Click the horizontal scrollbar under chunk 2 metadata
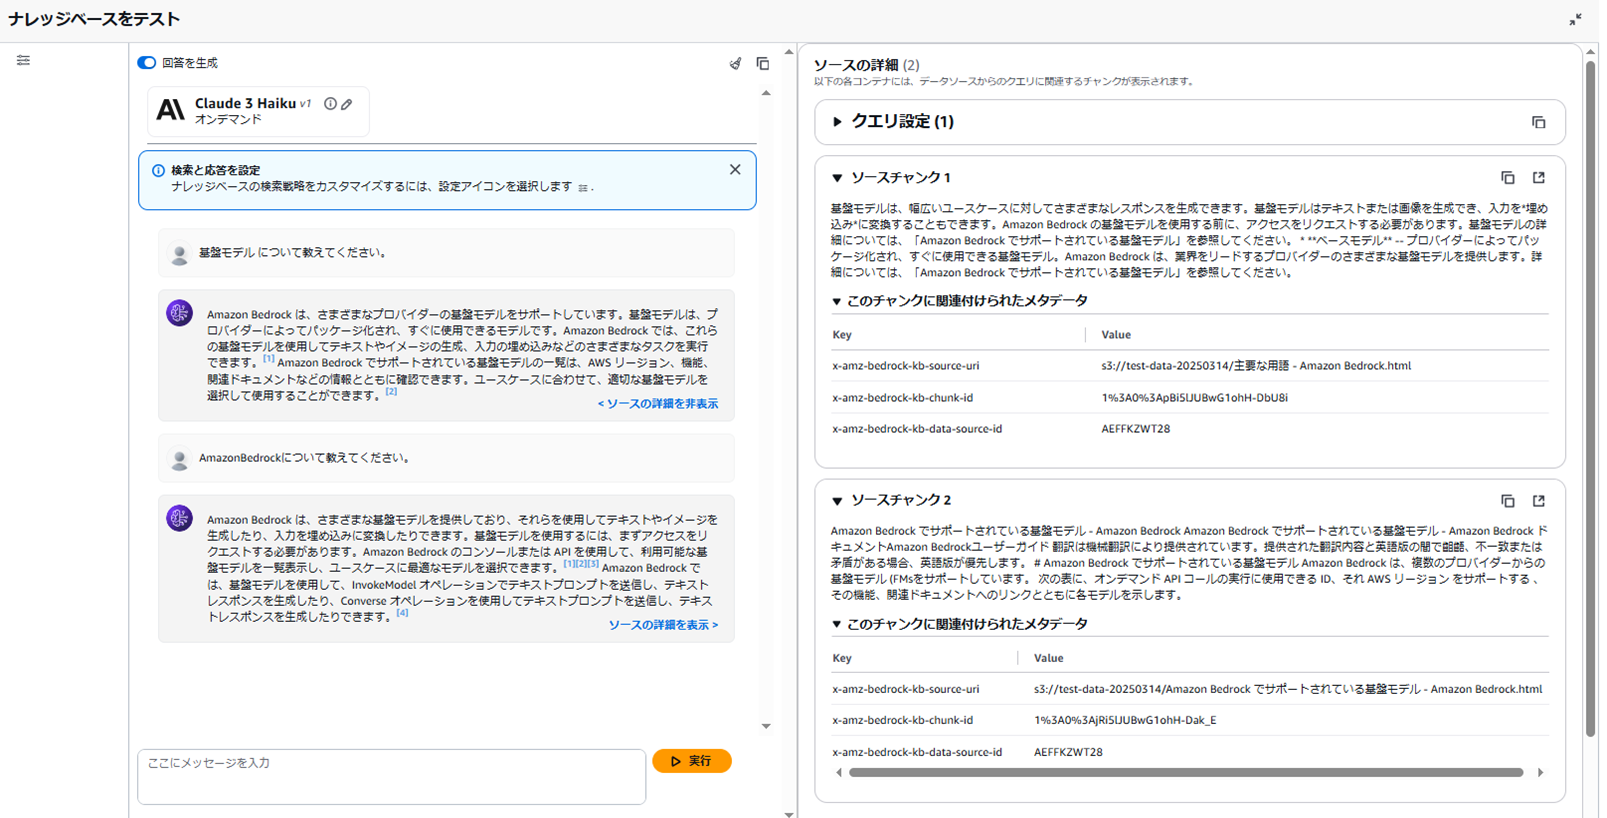The image size is (1607, 818). 1185,773
